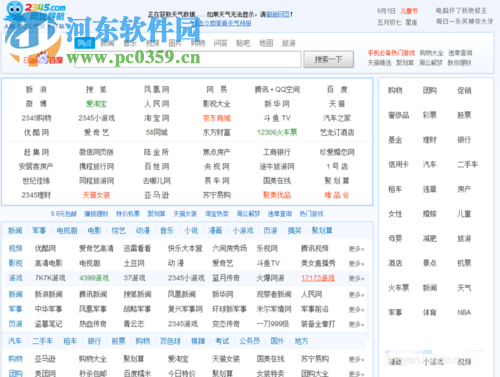Open the 去哪儿网 link
The image size is (500, 377).
157,181
